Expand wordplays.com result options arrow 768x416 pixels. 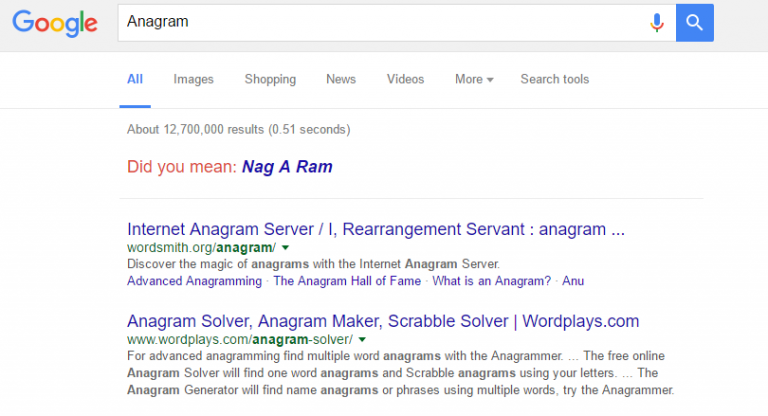[x=362, y=340]
